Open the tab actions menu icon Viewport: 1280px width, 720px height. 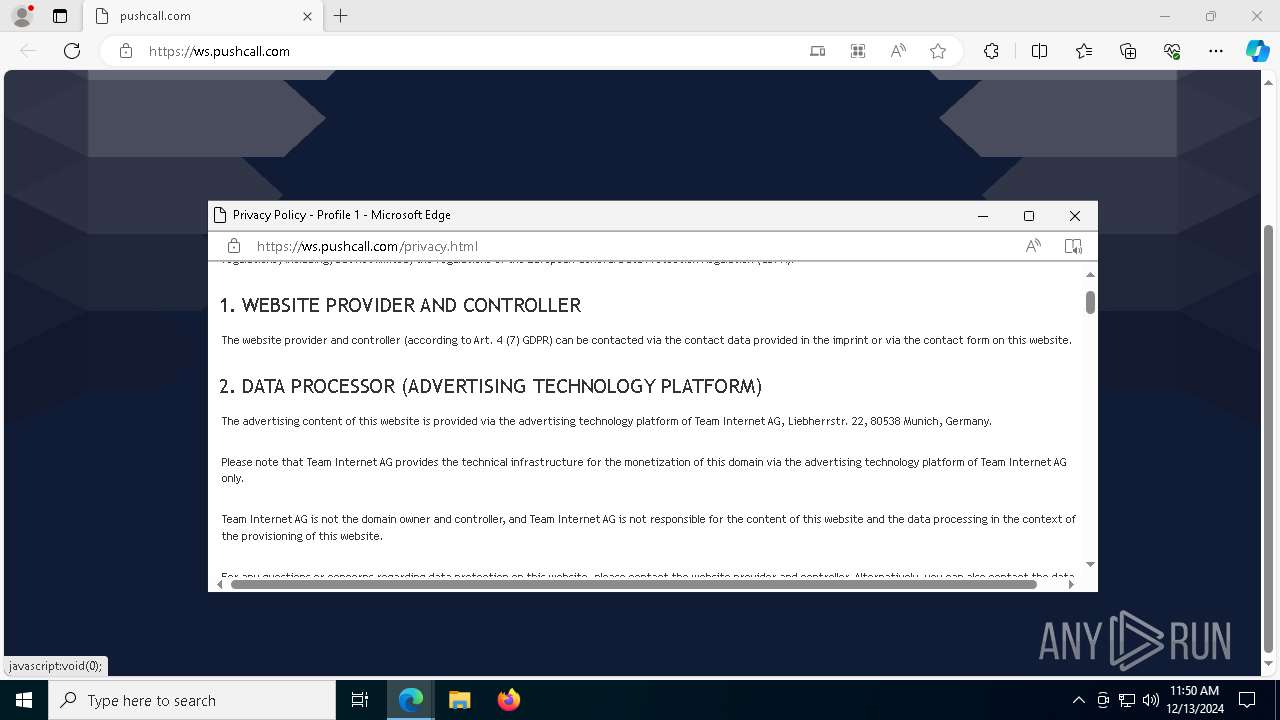pyautogui.click(x=60, y=16)
